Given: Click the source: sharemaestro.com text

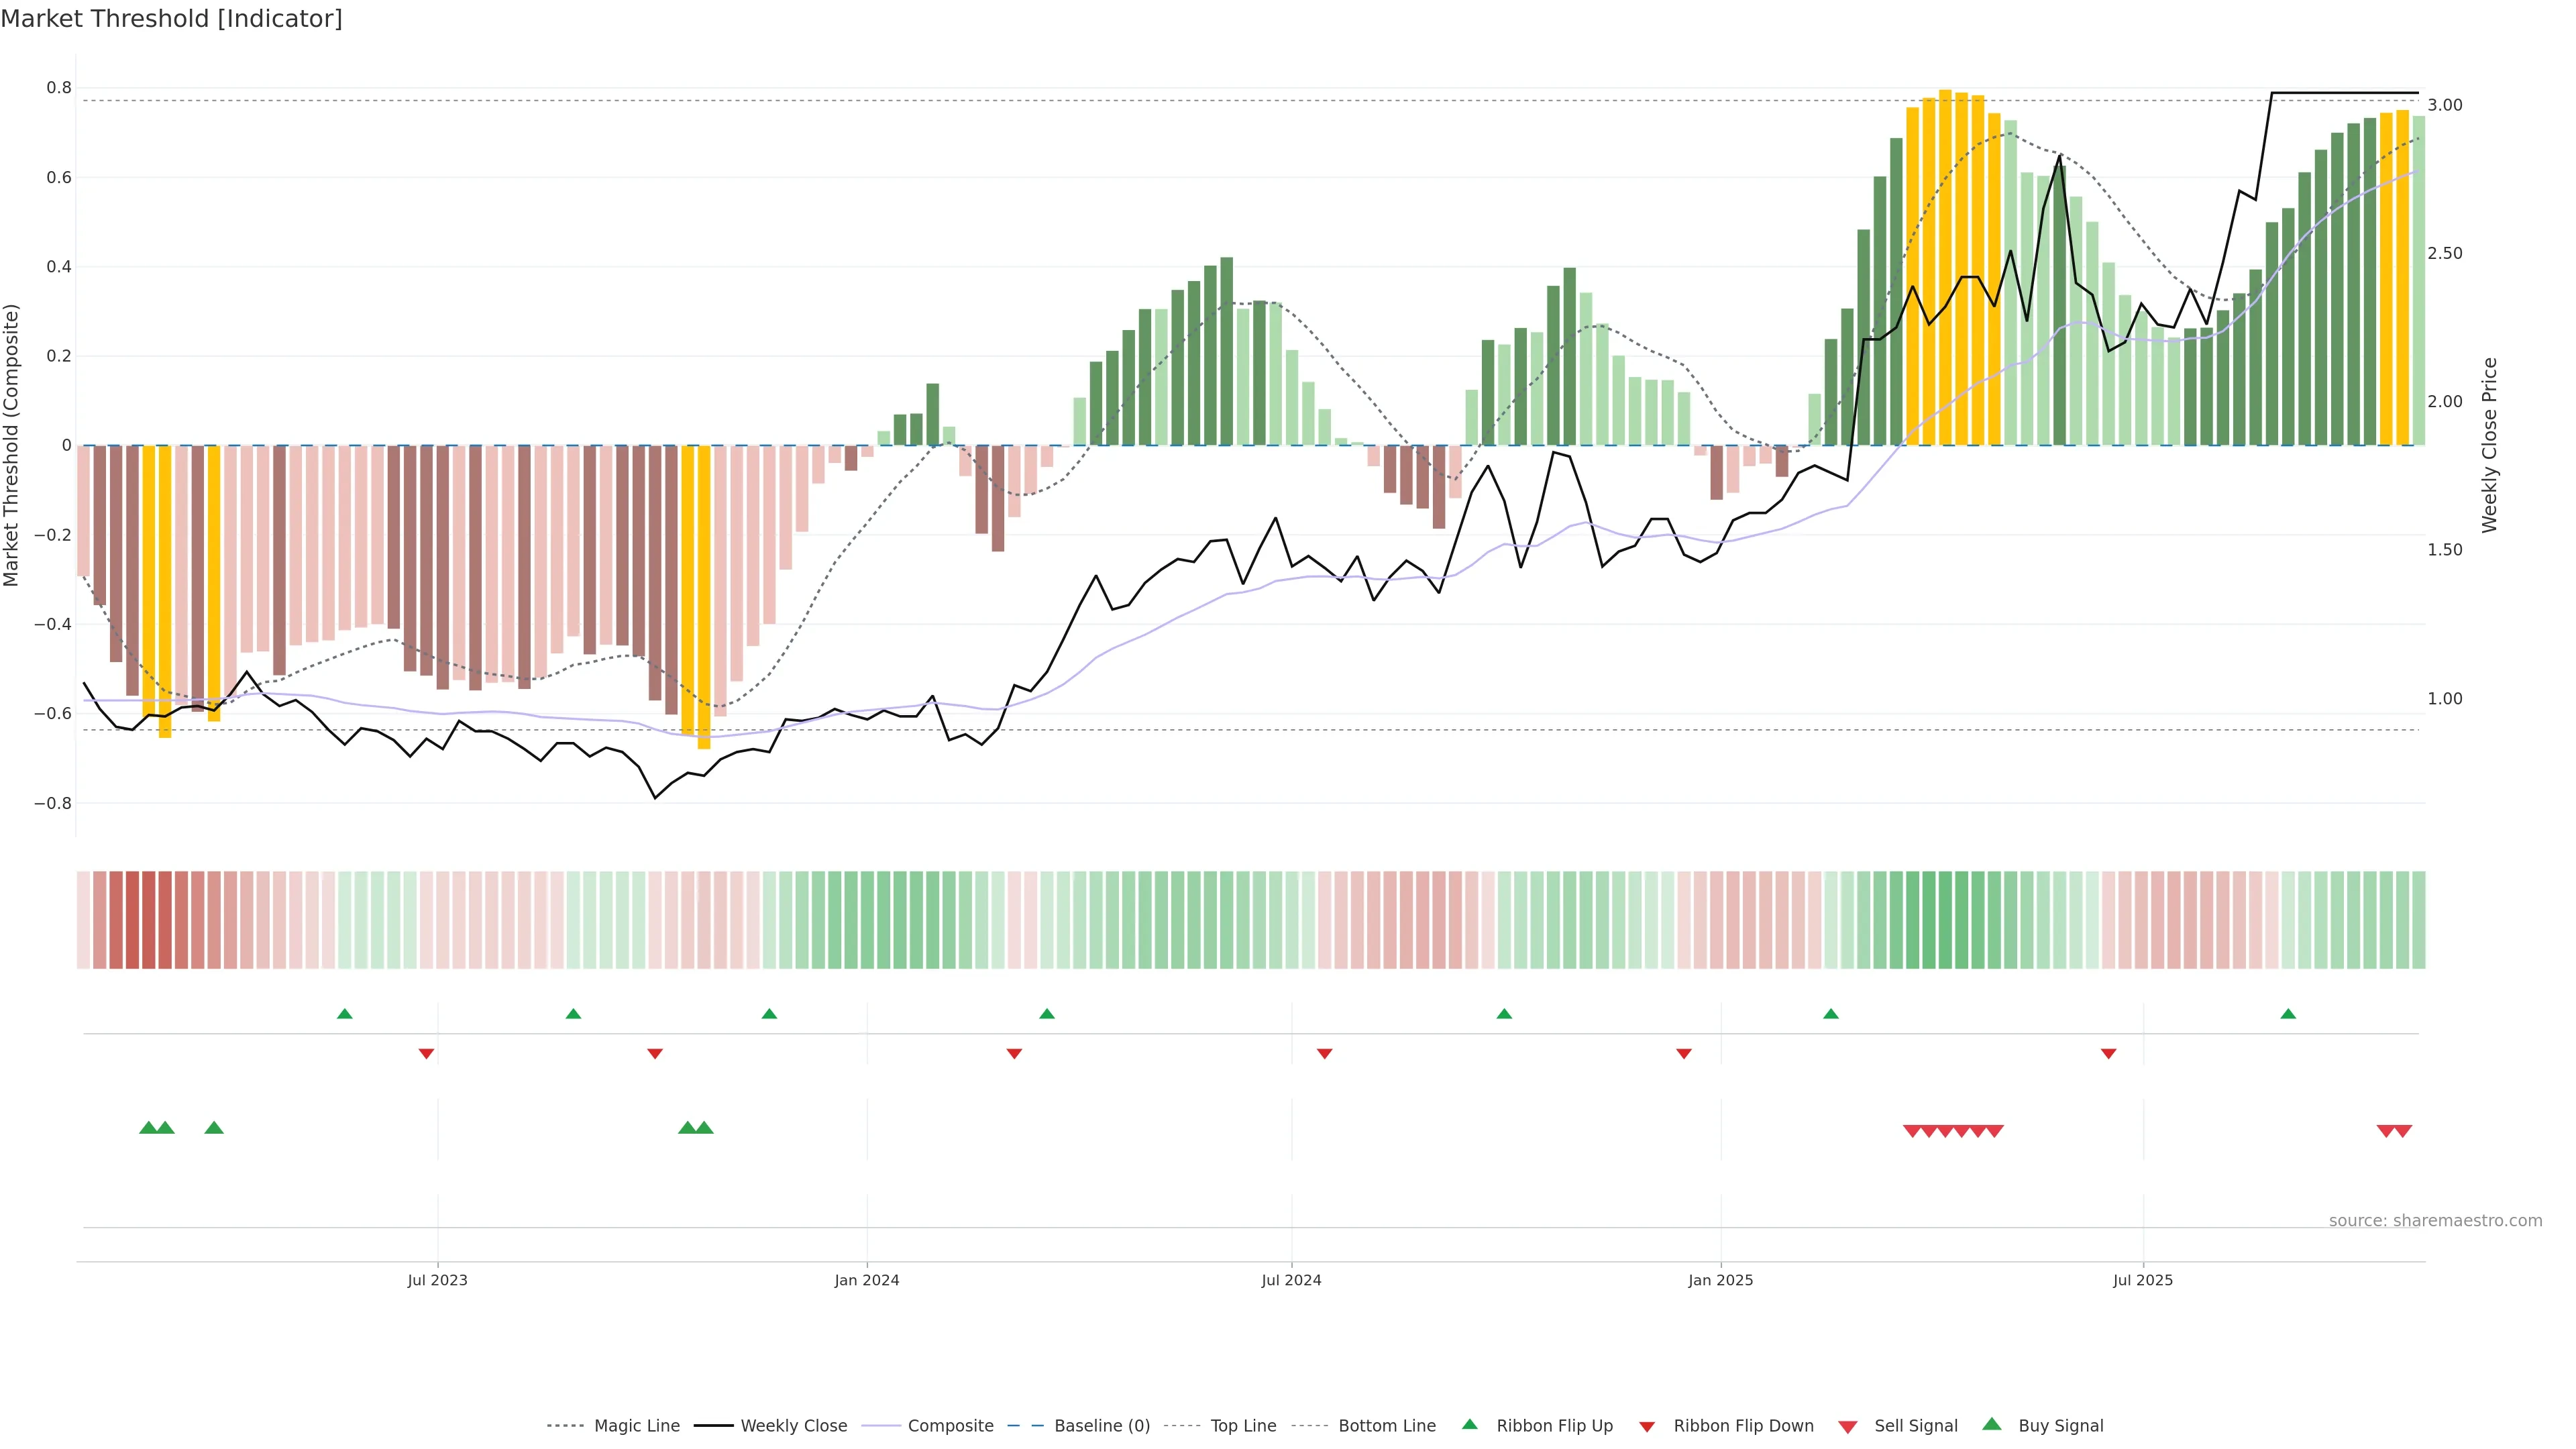Looking at the screenshot, I should click(x=2435, y=1221).
